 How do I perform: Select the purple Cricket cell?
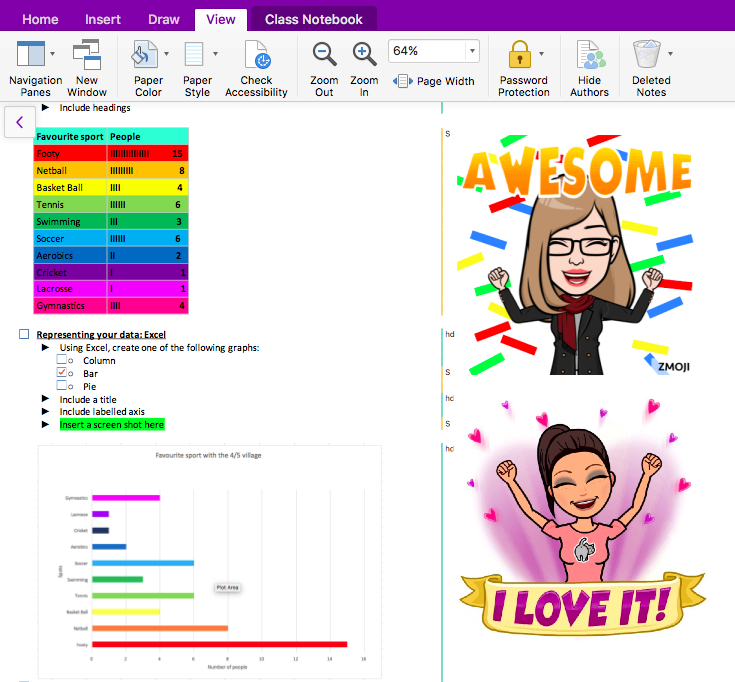[x=70, y=272]
